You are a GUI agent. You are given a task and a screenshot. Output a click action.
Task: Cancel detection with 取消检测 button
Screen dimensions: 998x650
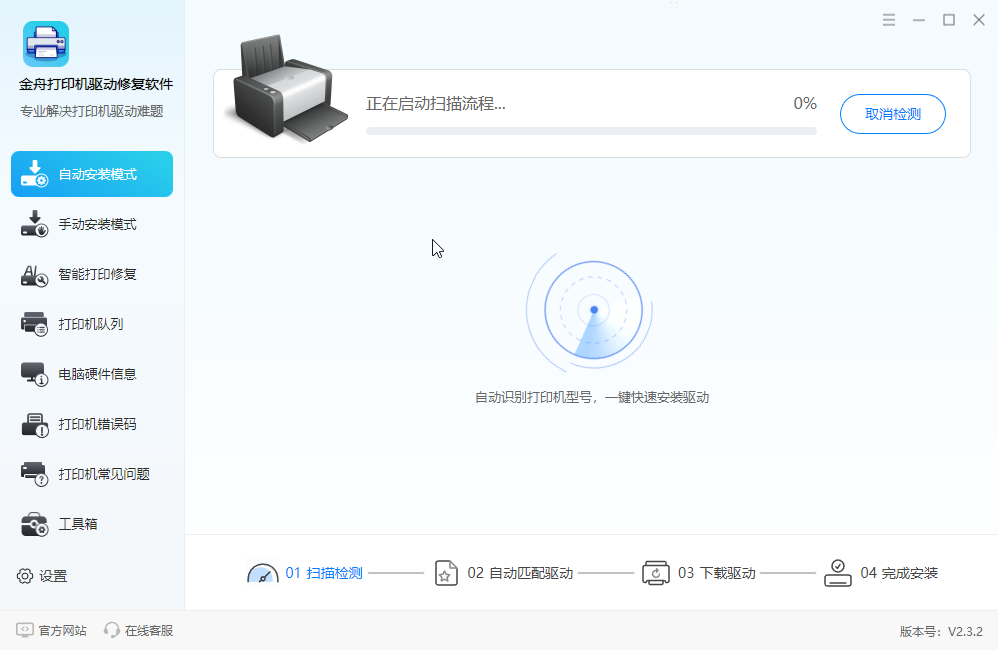tap(892, 114)
